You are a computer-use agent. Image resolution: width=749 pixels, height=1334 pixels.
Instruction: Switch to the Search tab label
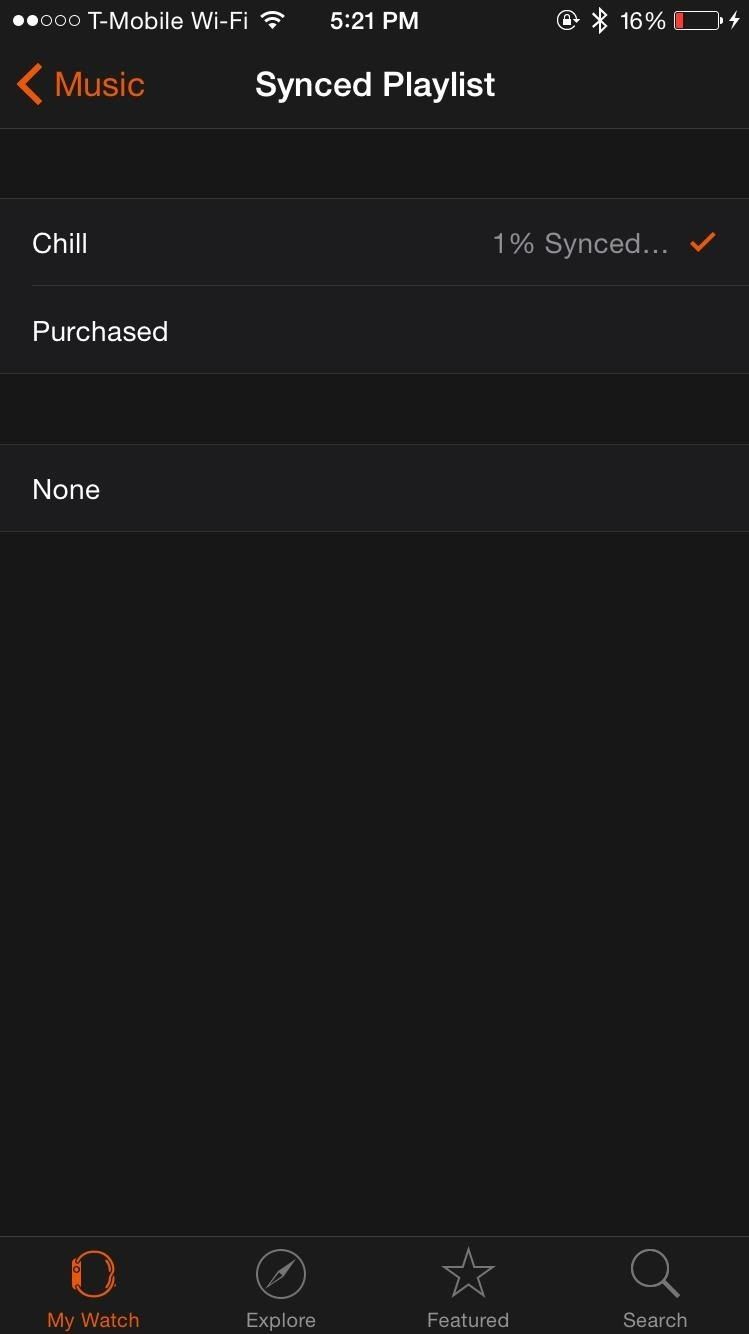655,1320
